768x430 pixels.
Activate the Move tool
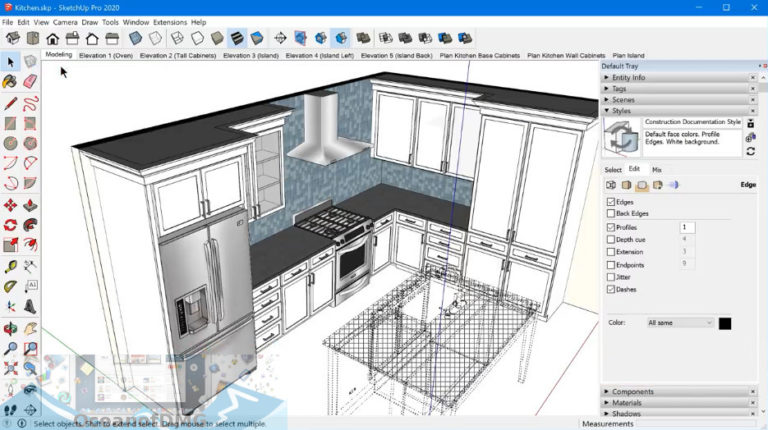[x=10, y=205]
